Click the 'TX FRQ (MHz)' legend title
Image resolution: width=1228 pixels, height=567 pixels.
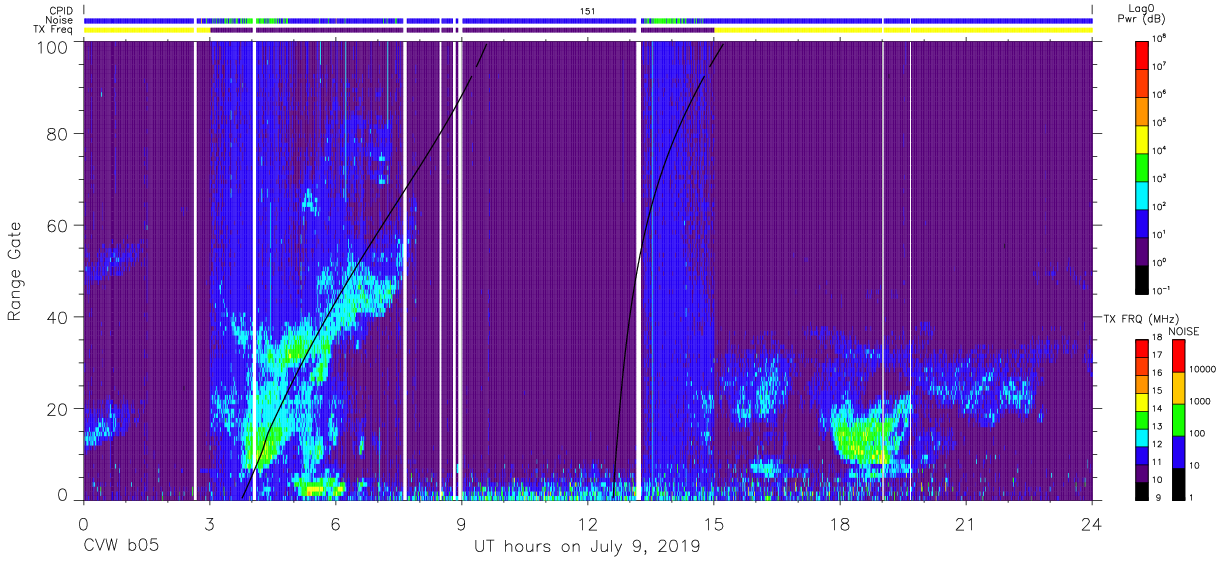tap(1141, 318)
